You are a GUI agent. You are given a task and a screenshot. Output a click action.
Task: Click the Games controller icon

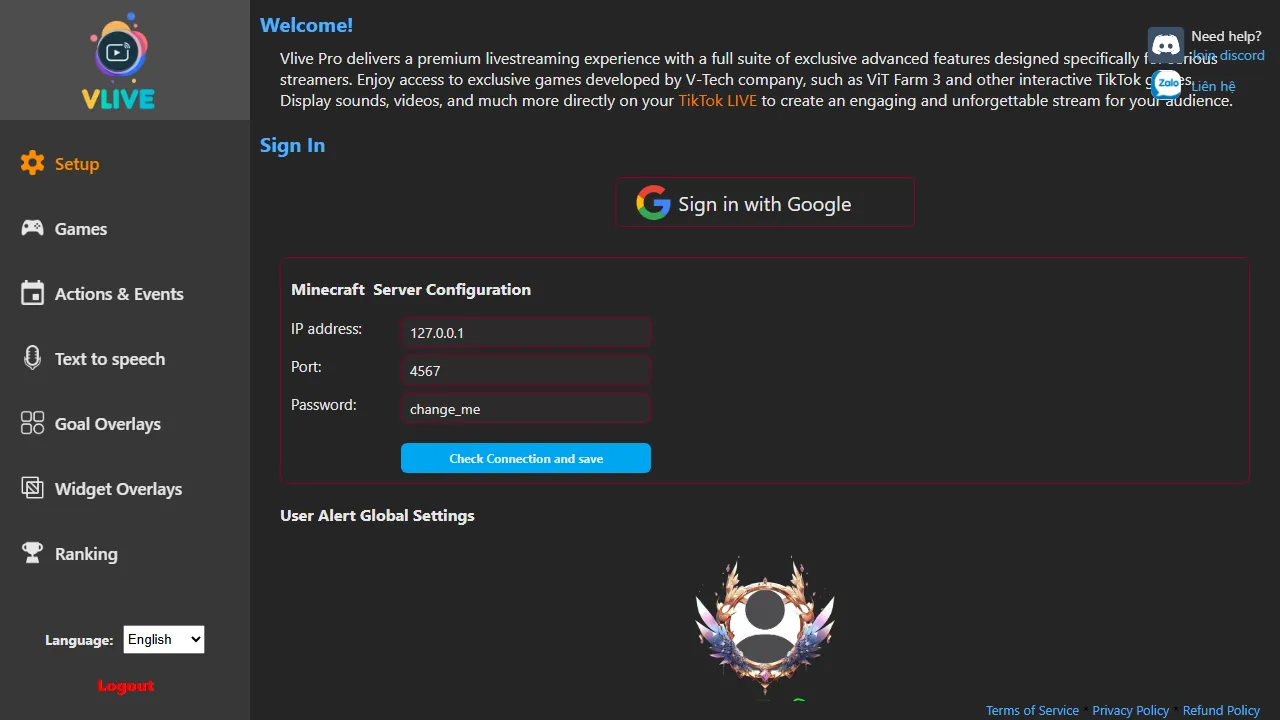[33, 228]
